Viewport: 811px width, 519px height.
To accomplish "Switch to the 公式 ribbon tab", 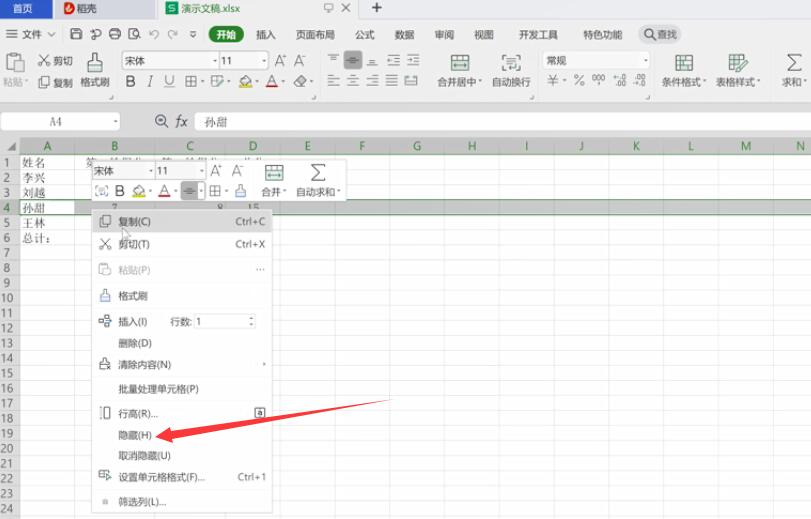I will point(365,34).
